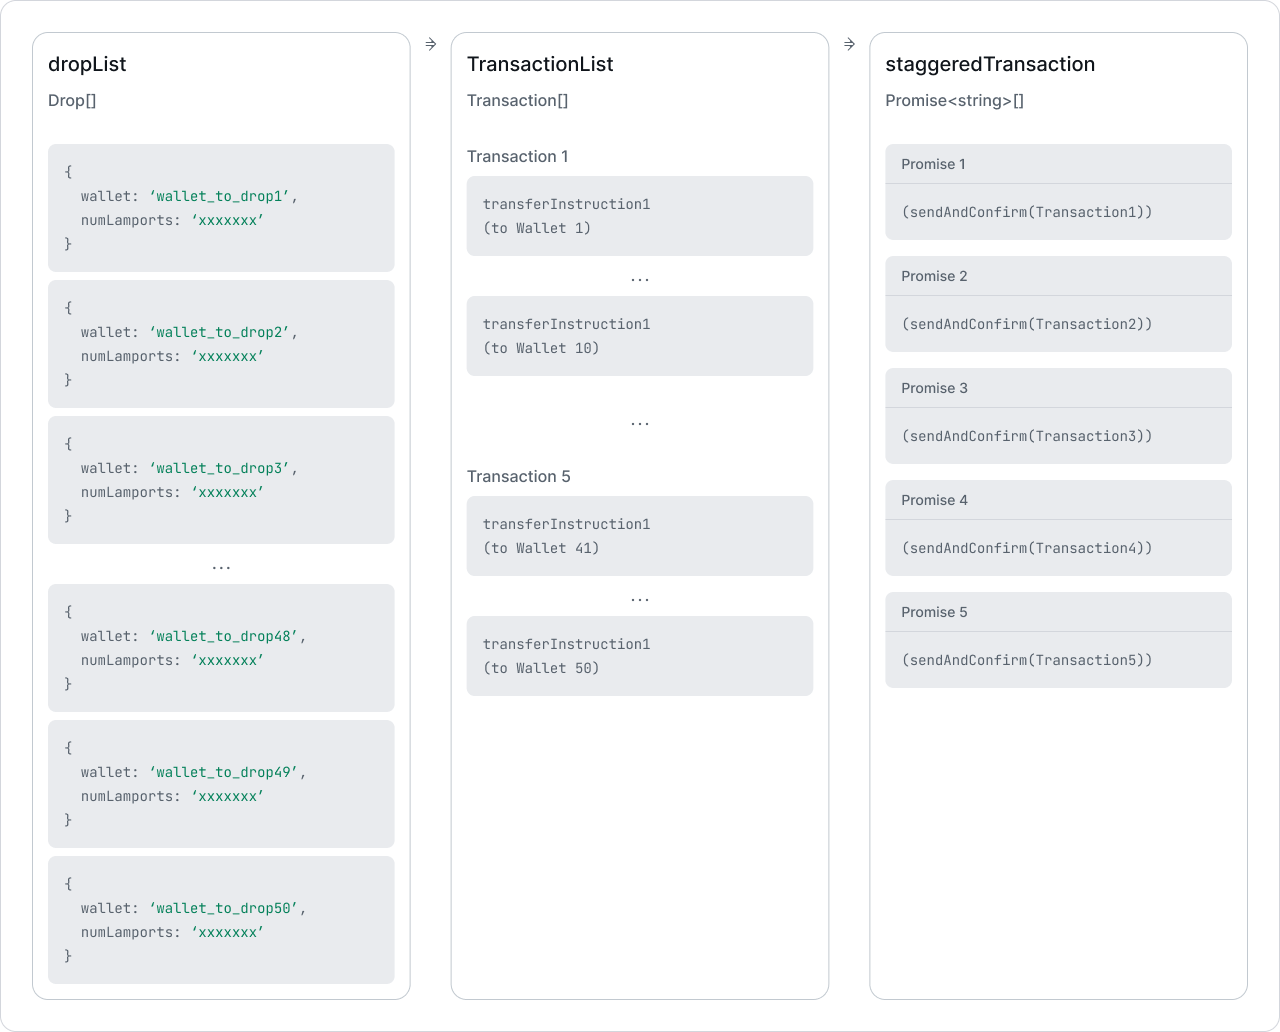Click the Promise<string>[] type label
1280x1032 pixels.
click(x=954, y=100)
